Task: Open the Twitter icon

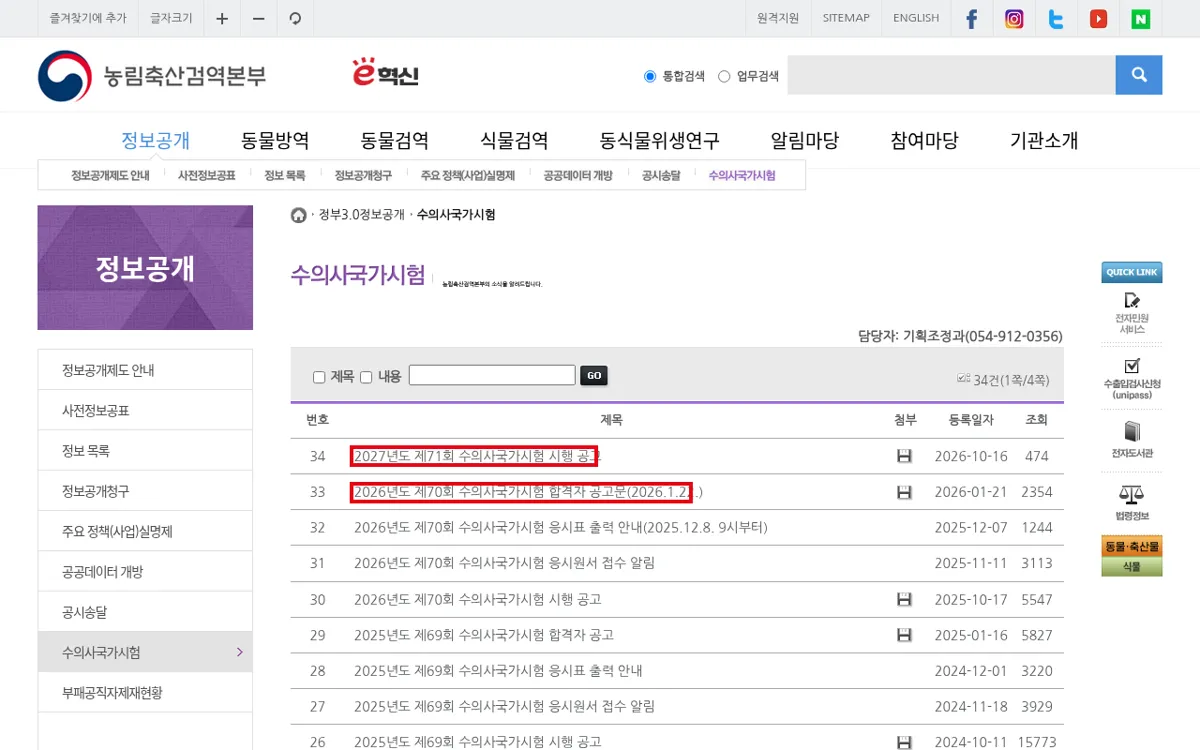Action: (1056, 19)
